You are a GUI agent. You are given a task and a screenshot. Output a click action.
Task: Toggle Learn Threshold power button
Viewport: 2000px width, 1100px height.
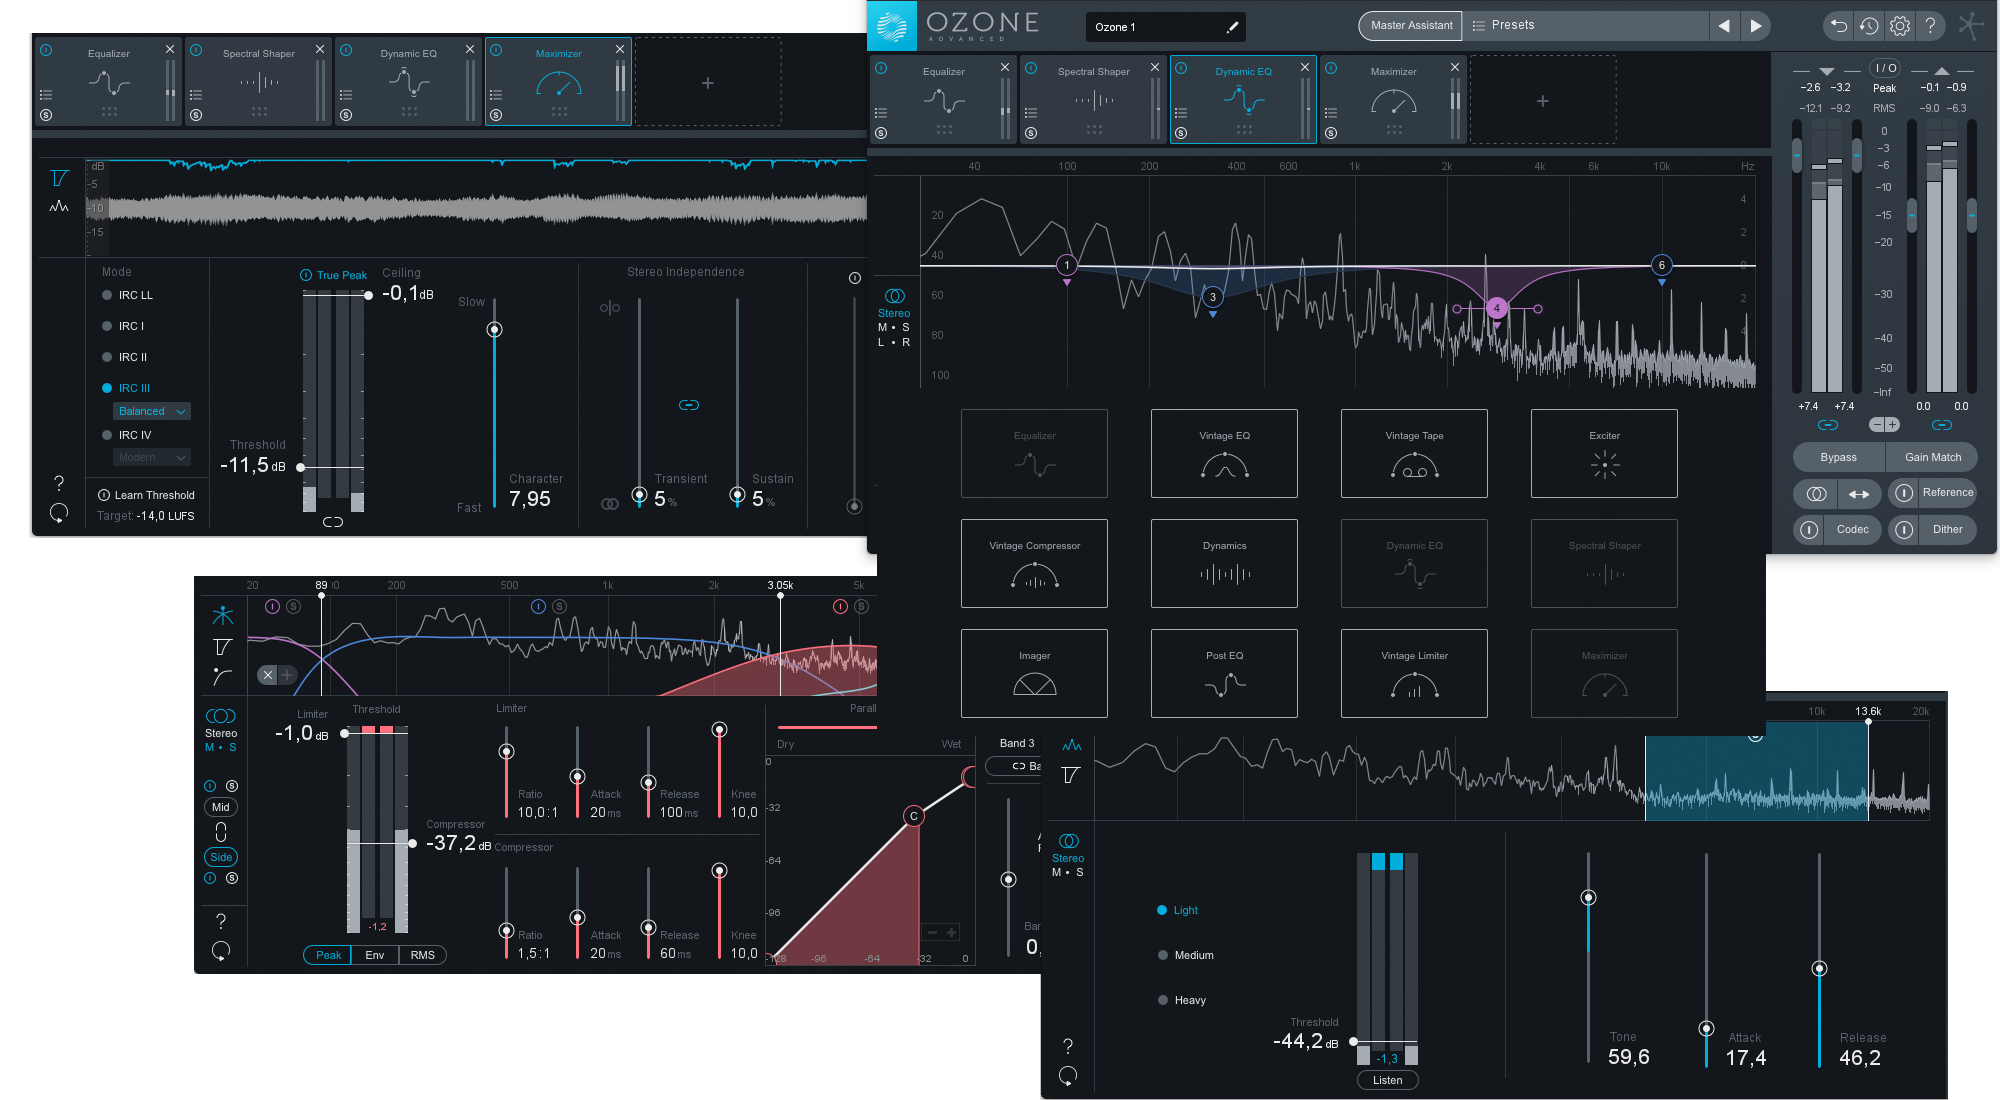pos(104,495)
